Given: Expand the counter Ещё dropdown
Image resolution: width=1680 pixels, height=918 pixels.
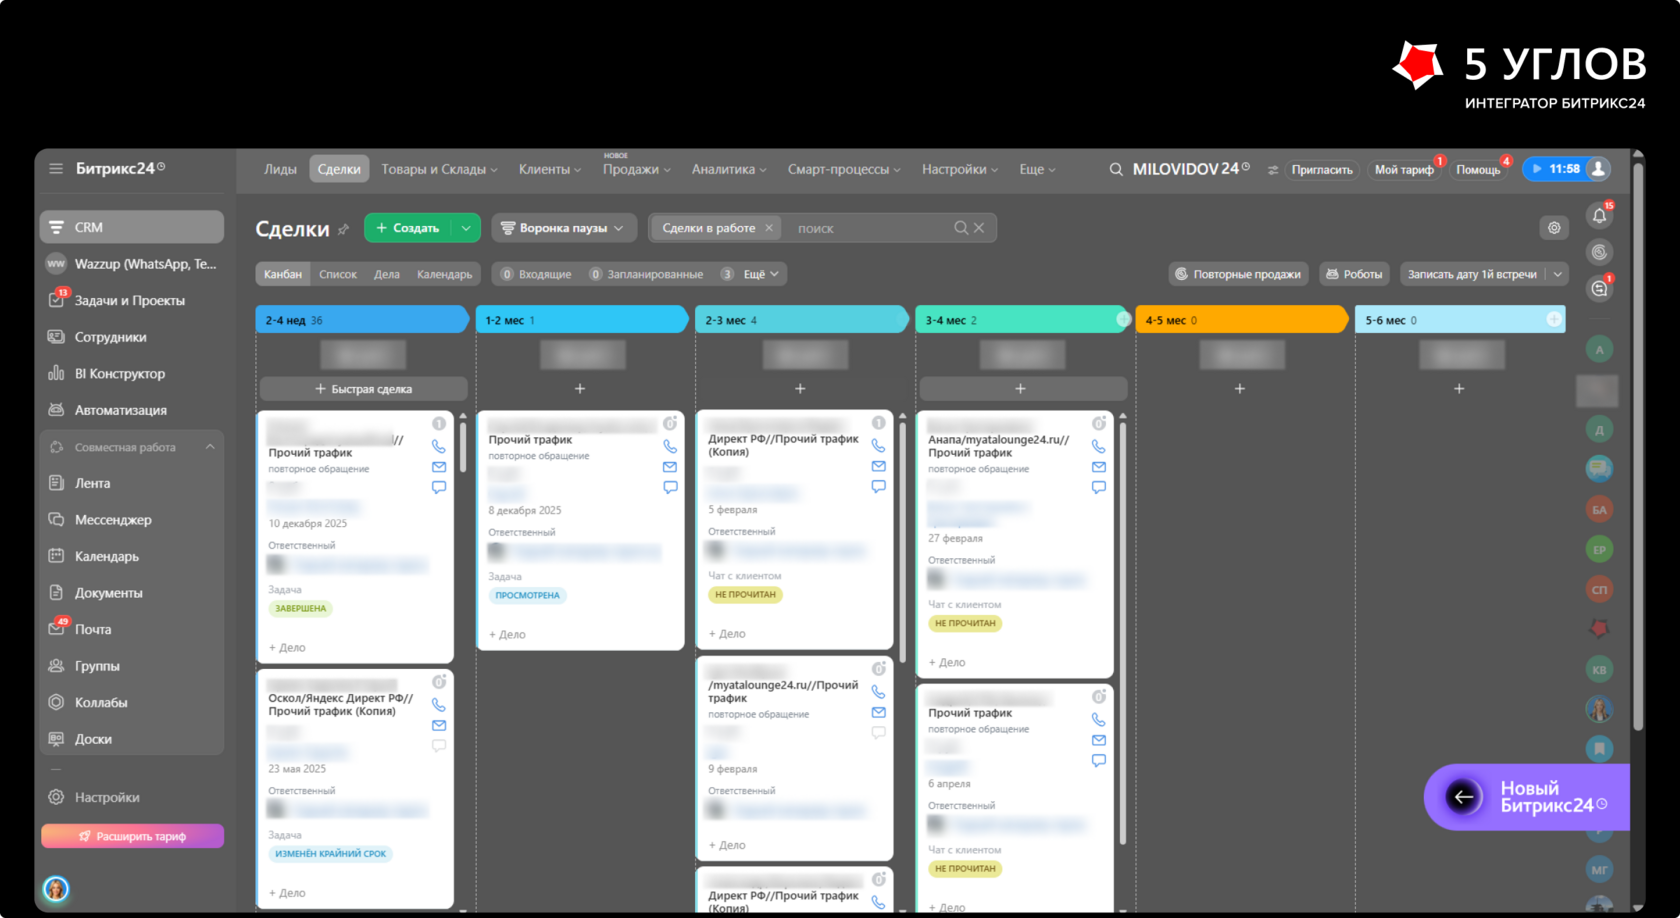Looking at the screenshot, I should coord(761,274).
